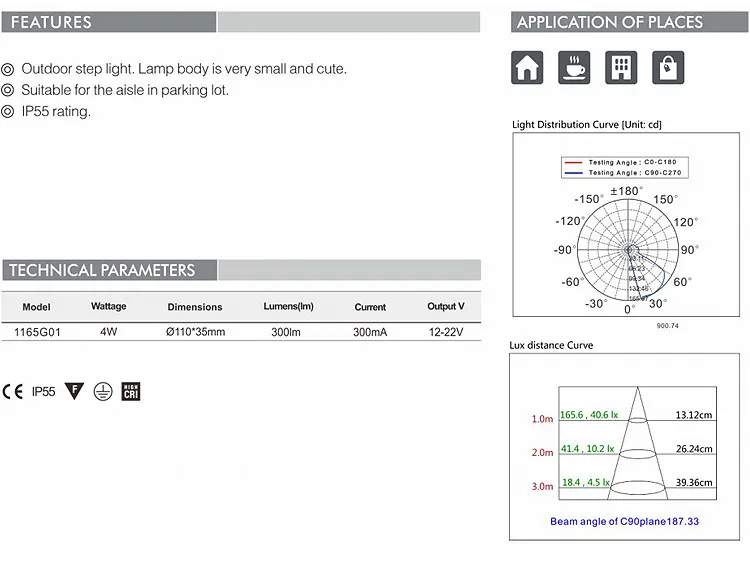
Task: Select the earth ground symbol icon
Action: pos(101,391)
